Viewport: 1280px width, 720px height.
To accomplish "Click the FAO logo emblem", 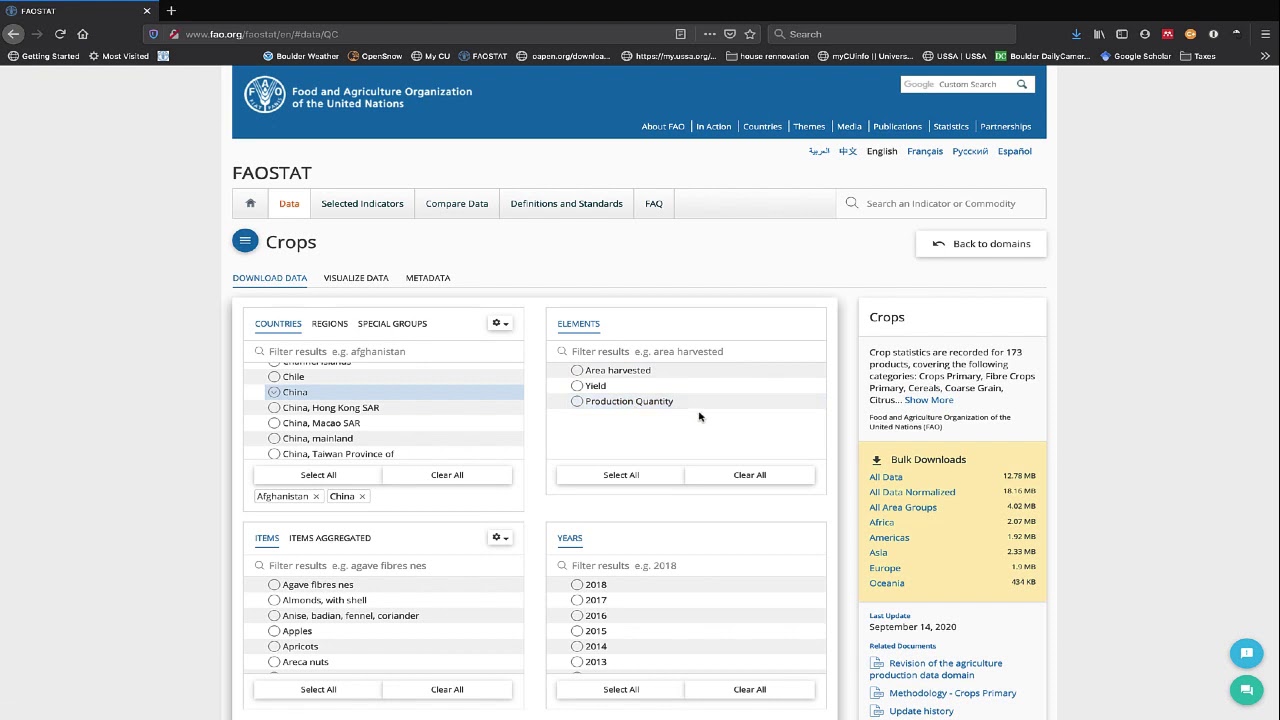I will pyautogui.click(x=264, y=95).
